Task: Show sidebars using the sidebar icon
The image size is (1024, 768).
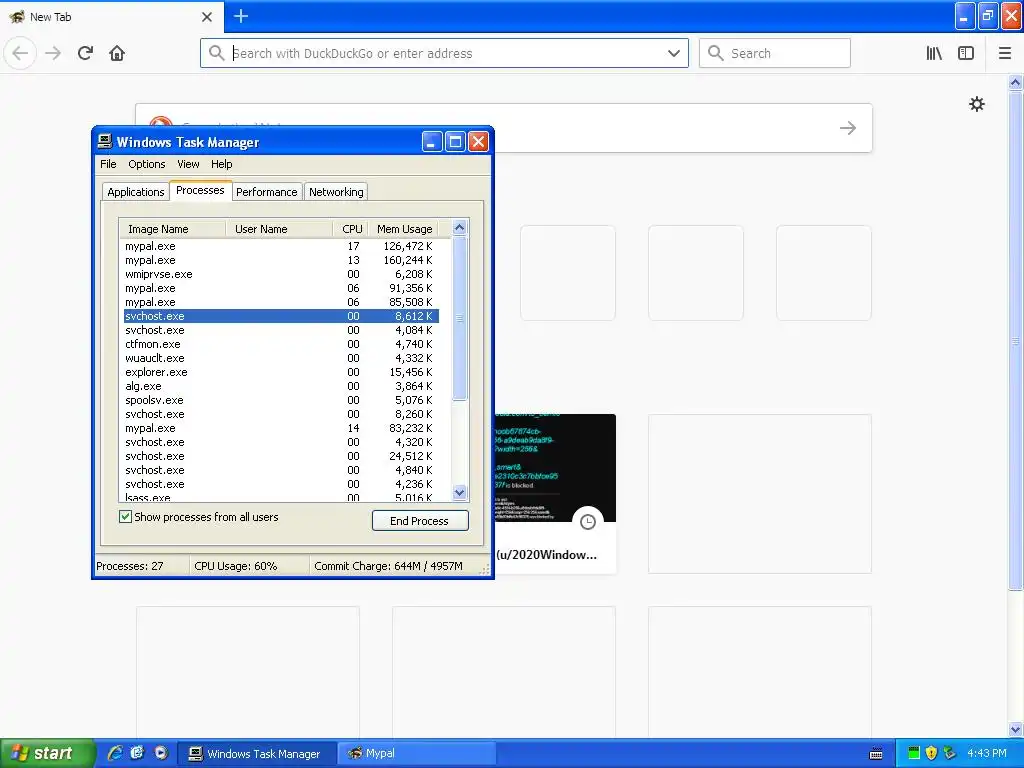Action: [966, 53]
